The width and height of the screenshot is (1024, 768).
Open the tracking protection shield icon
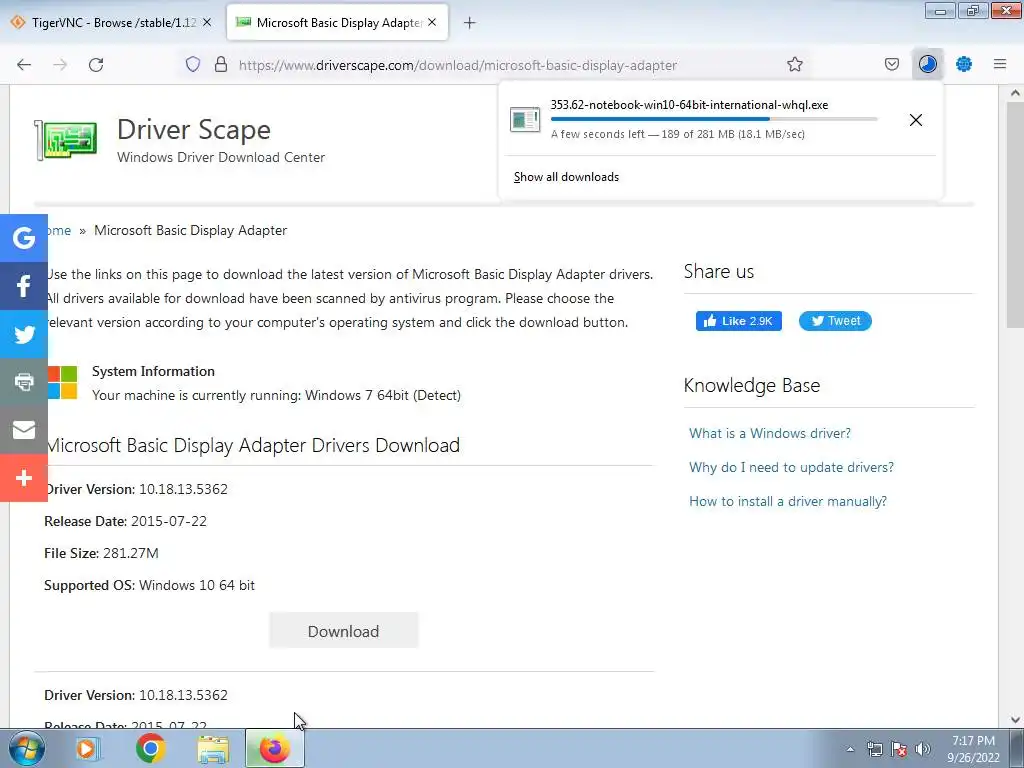193,65
